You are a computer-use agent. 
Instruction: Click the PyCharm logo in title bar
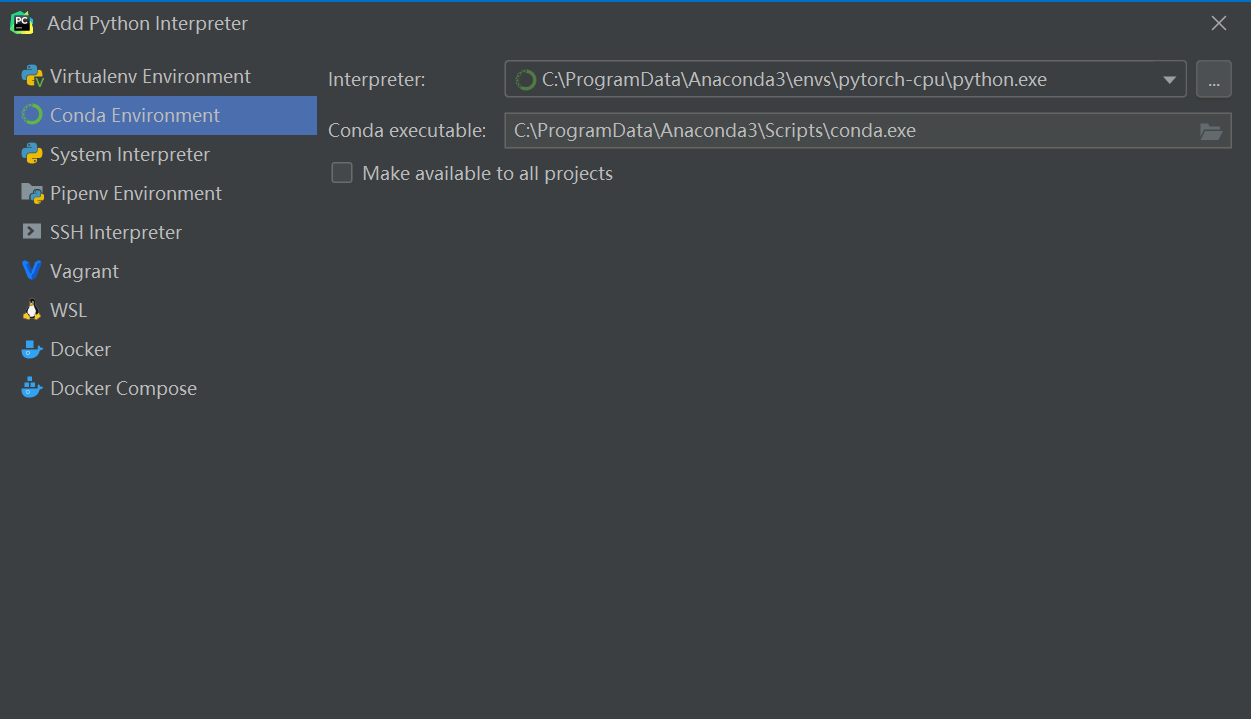click(22, 22)
